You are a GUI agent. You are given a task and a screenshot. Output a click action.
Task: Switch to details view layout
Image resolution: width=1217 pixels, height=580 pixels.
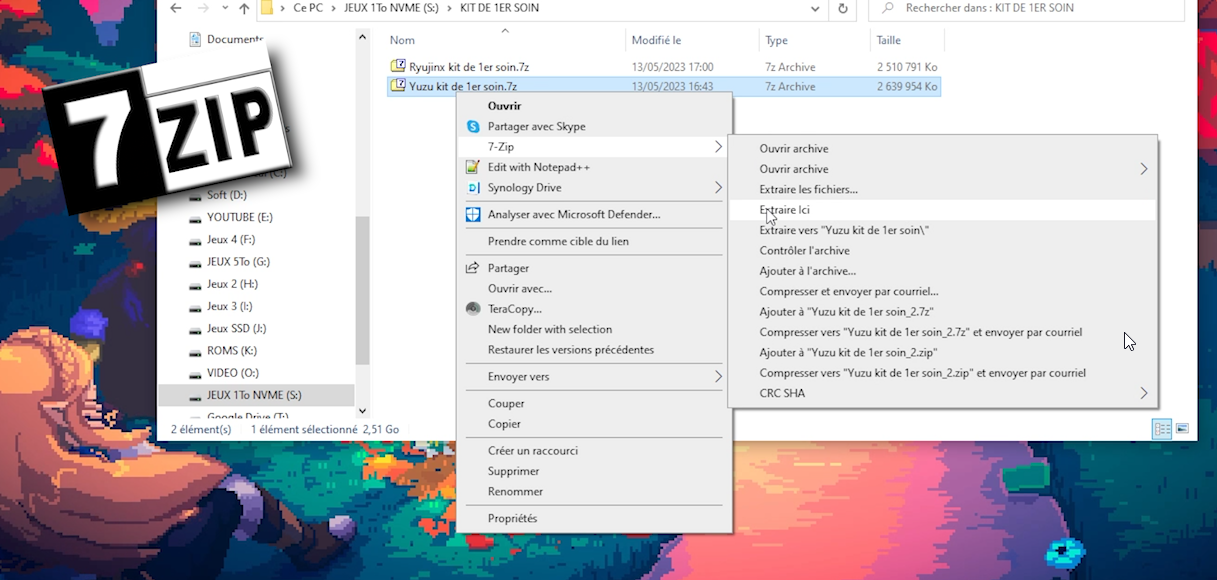click(x=1161, y=429)
